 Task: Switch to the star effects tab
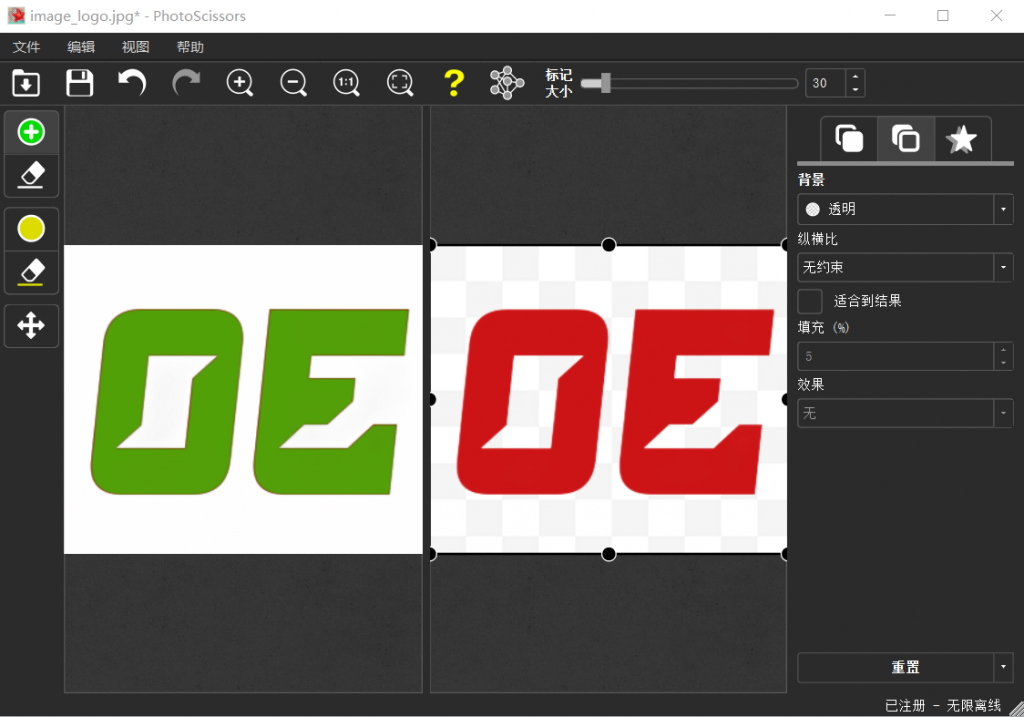pyautogui.click(x=962, y=139)
